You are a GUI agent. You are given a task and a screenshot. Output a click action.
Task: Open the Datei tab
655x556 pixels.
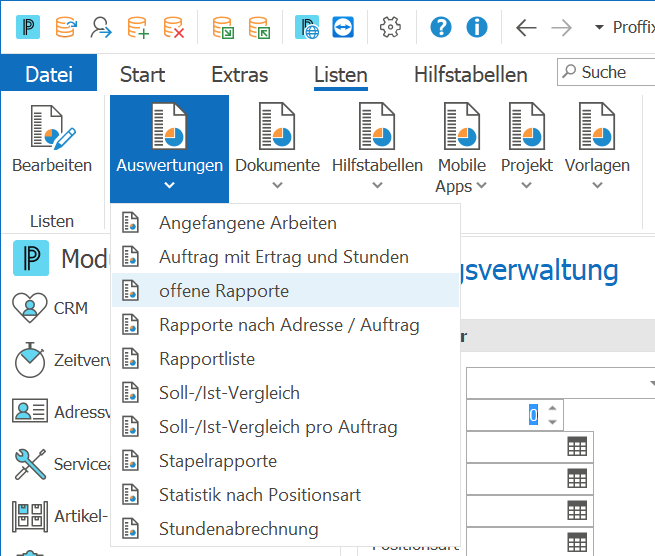[49, 74]
